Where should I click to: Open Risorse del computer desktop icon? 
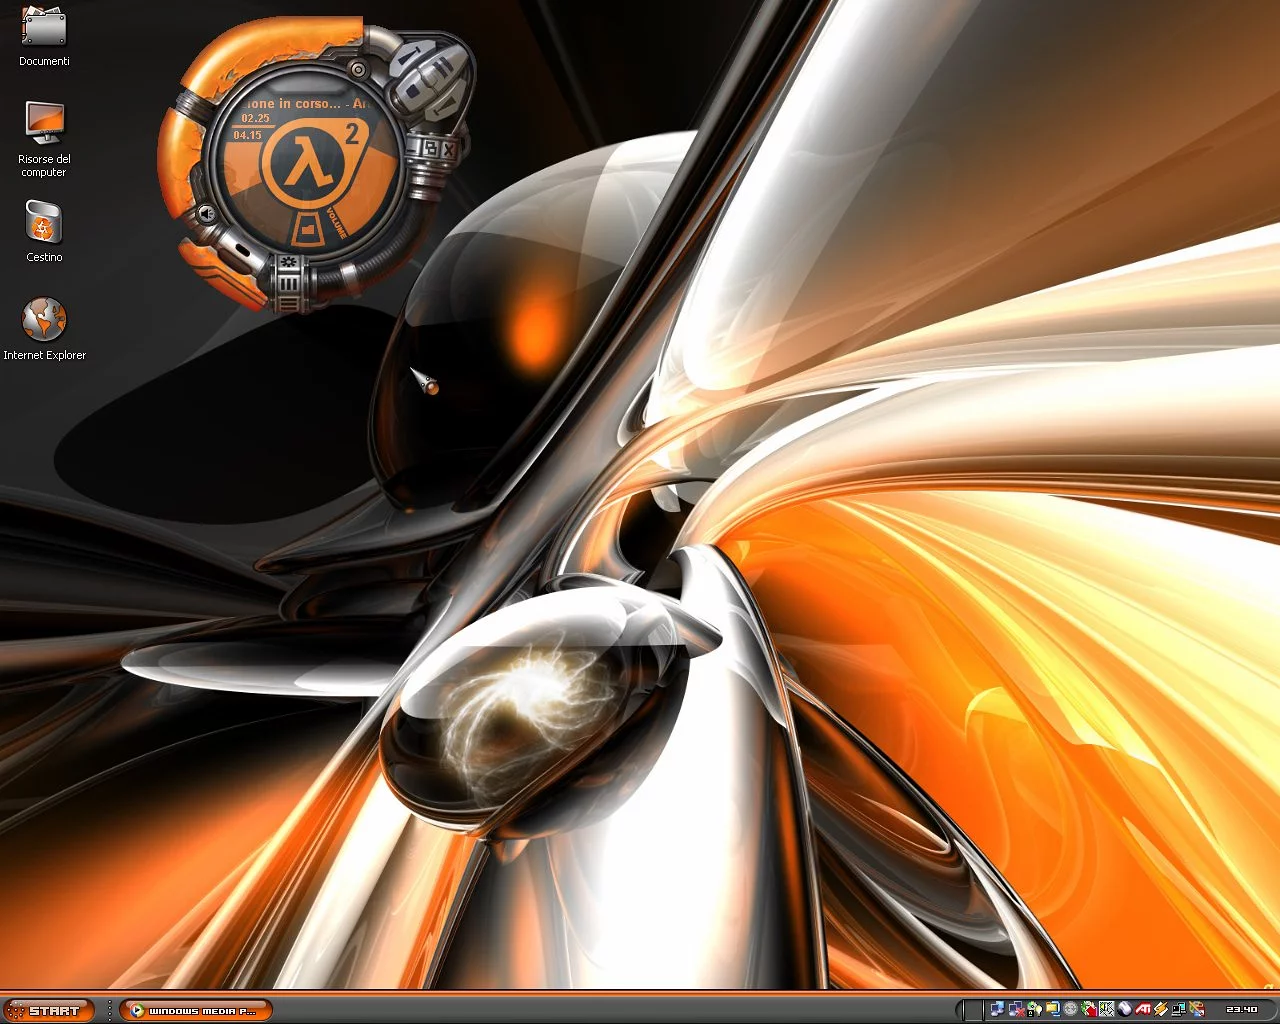coord(44,124)
